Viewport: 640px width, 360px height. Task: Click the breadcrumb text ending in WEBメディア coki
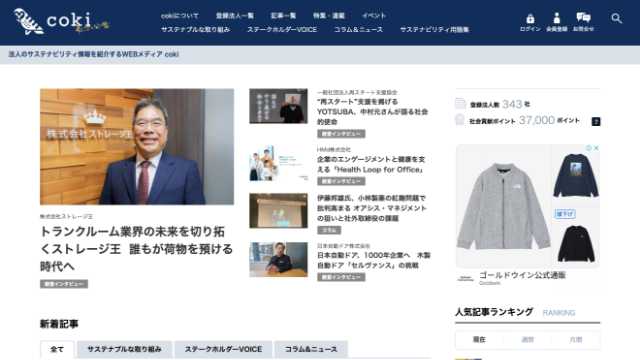click(93, 54)
